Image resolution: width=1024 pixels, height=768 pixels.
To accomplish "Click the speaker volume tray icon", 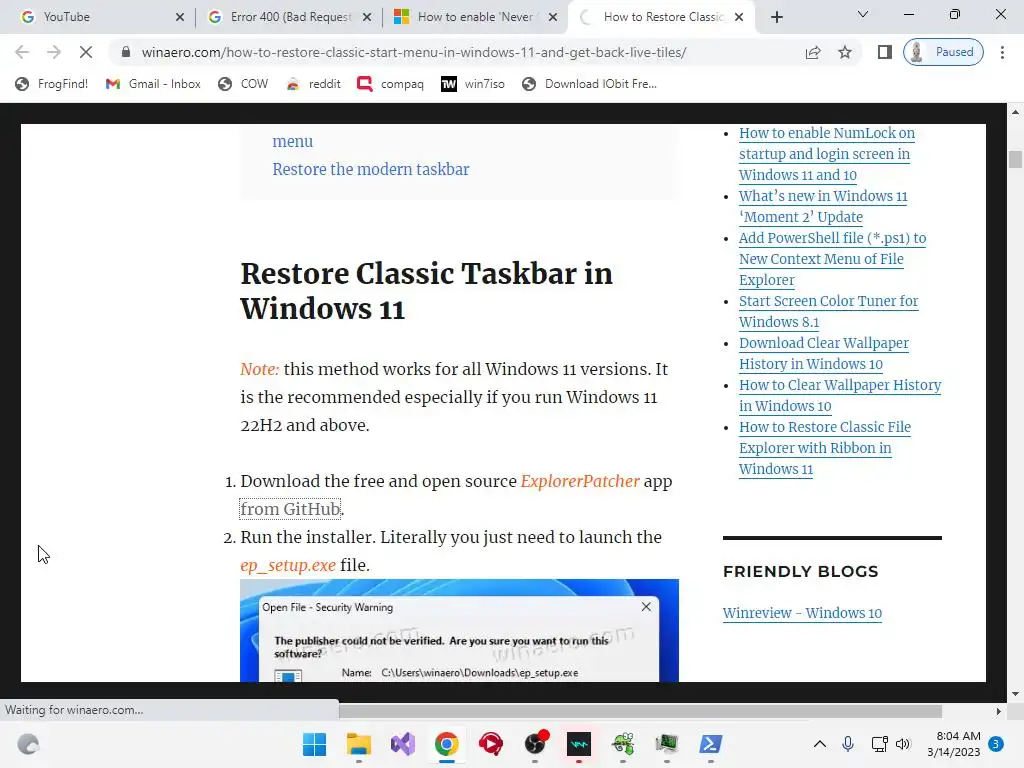I will point(903,744).
